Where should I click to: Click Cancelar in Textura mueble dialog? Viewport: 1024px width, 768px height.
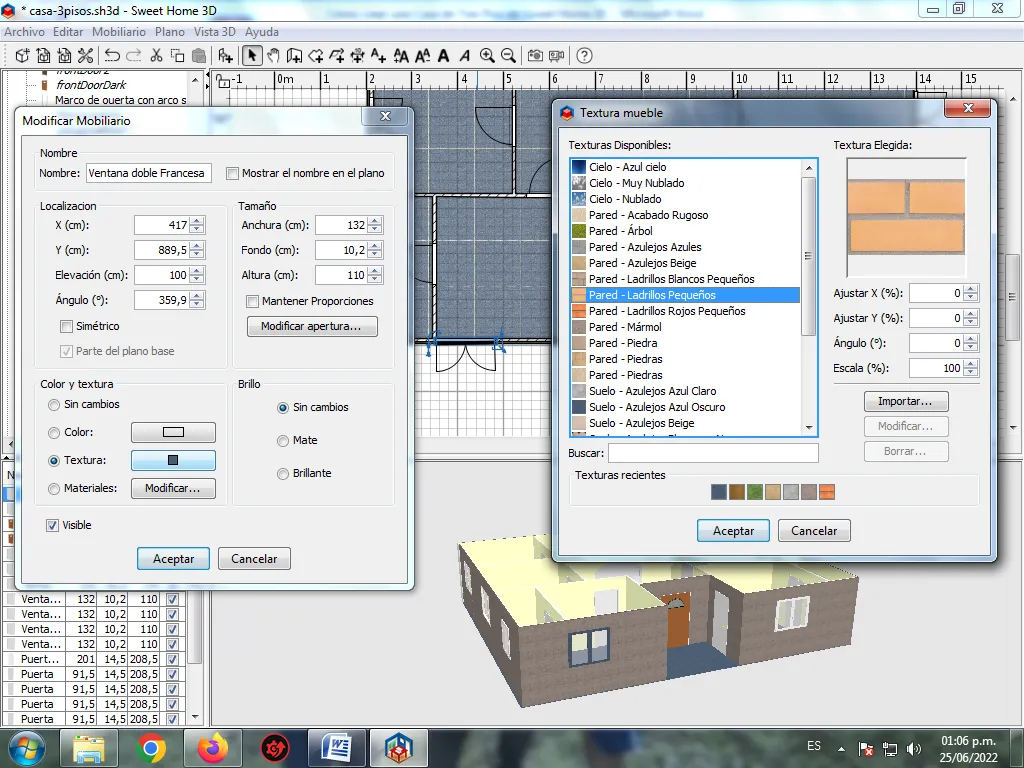click(814, 531)
